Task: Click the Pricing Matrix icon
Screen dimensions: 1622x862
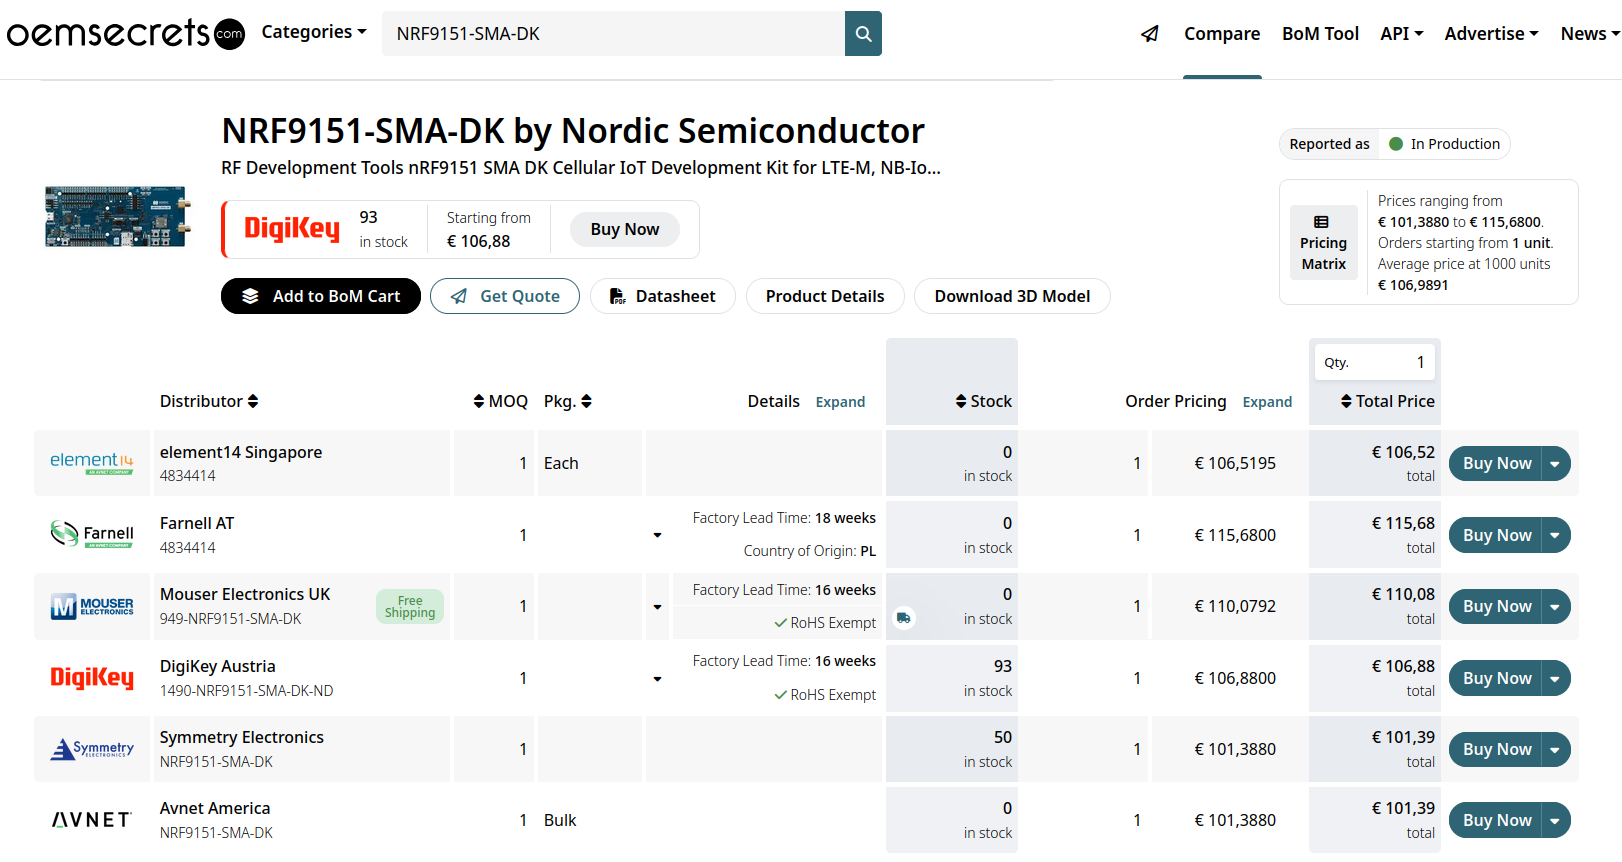Action: pyautogui.click(x=1322, y=222)
